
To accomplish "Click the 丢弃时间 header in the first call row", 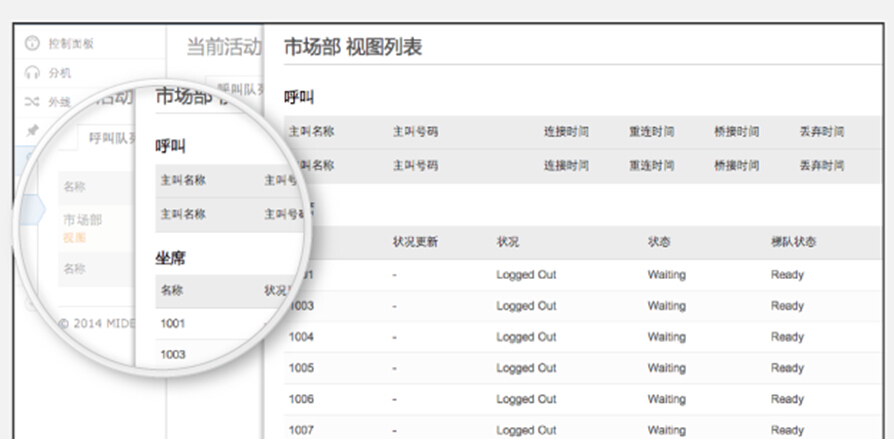I will click(822, 132).
